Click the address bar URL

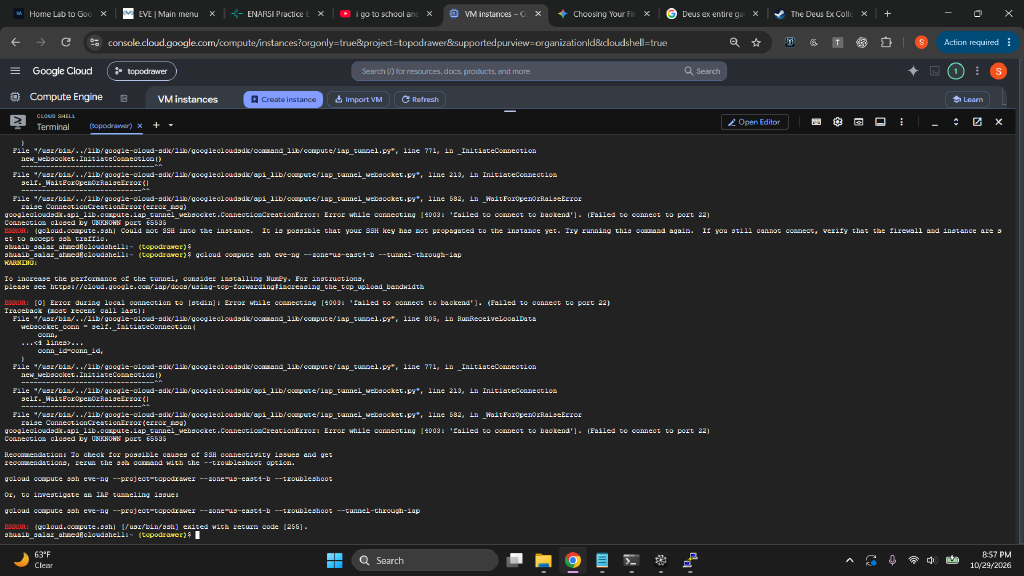click(387, 42)
